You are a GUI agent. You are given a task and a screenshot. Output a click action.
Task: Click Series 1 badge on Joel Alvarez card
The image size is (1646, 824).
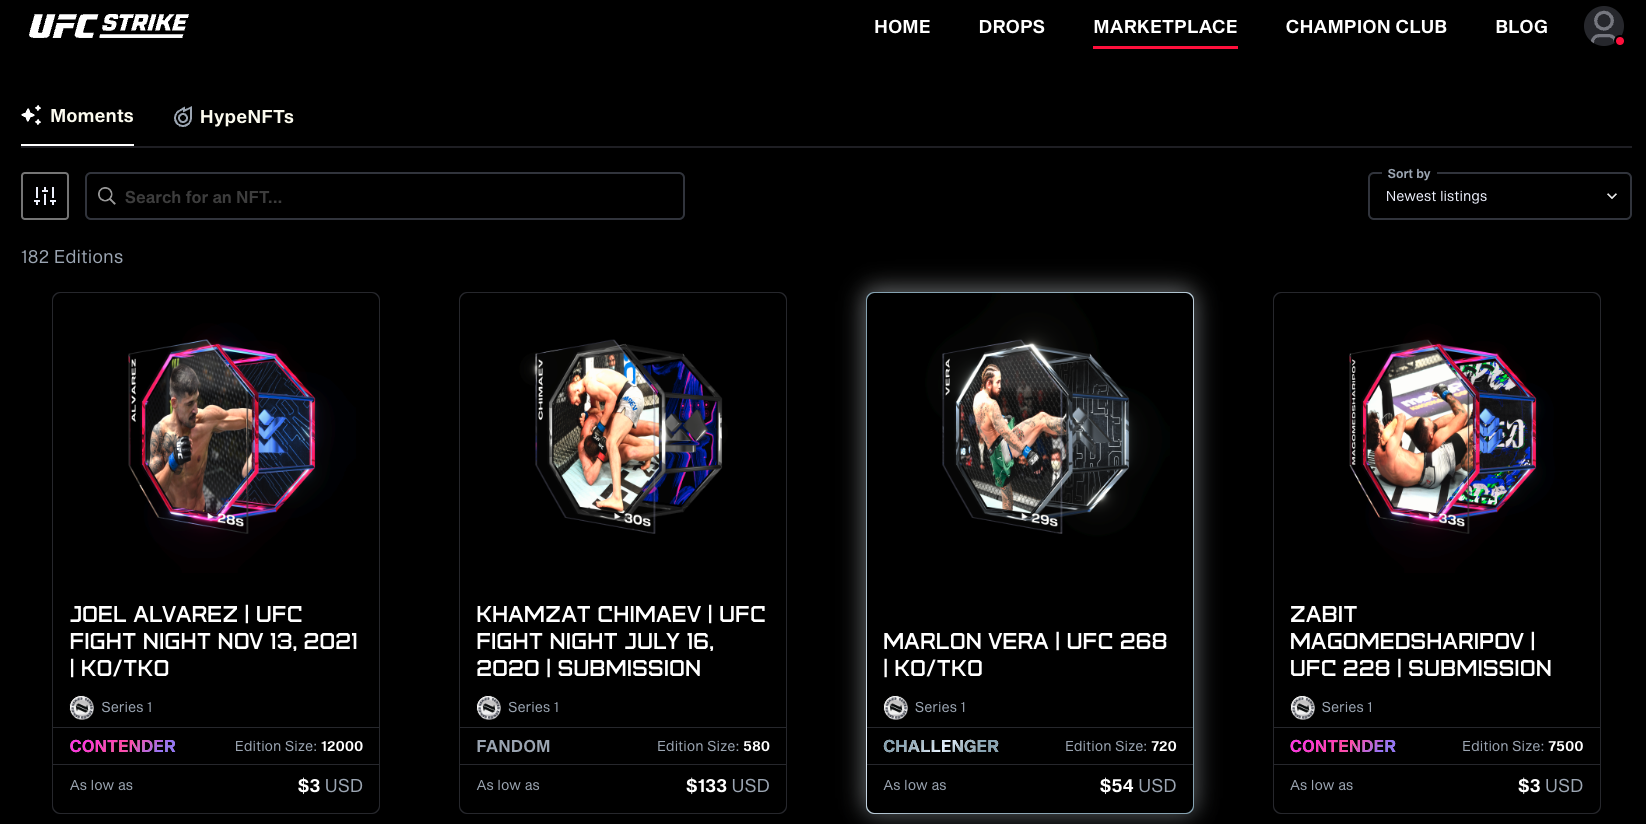pos(111,707)
